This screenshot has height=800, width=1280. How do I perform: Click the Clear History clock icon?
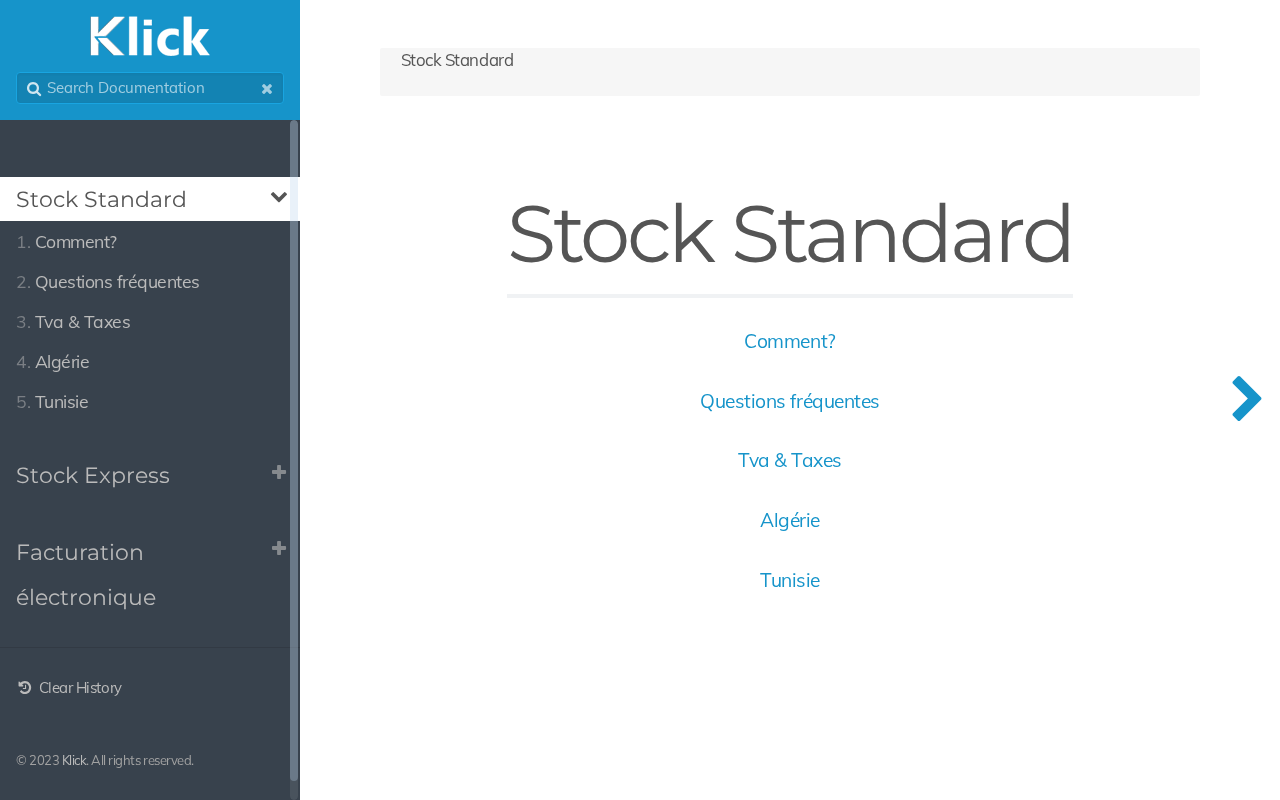[25, 687]
